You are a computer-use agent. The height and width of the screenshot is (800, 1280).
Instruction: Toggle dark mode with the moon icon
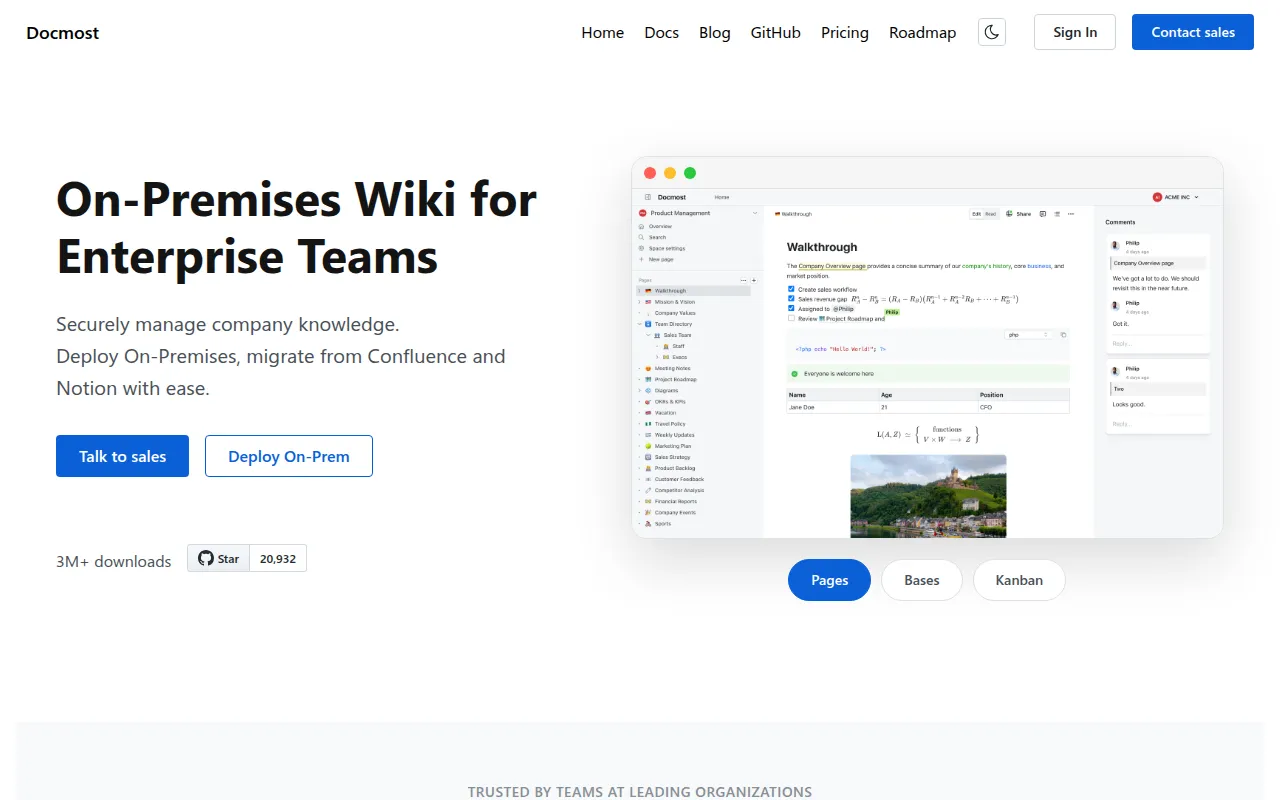992,32
